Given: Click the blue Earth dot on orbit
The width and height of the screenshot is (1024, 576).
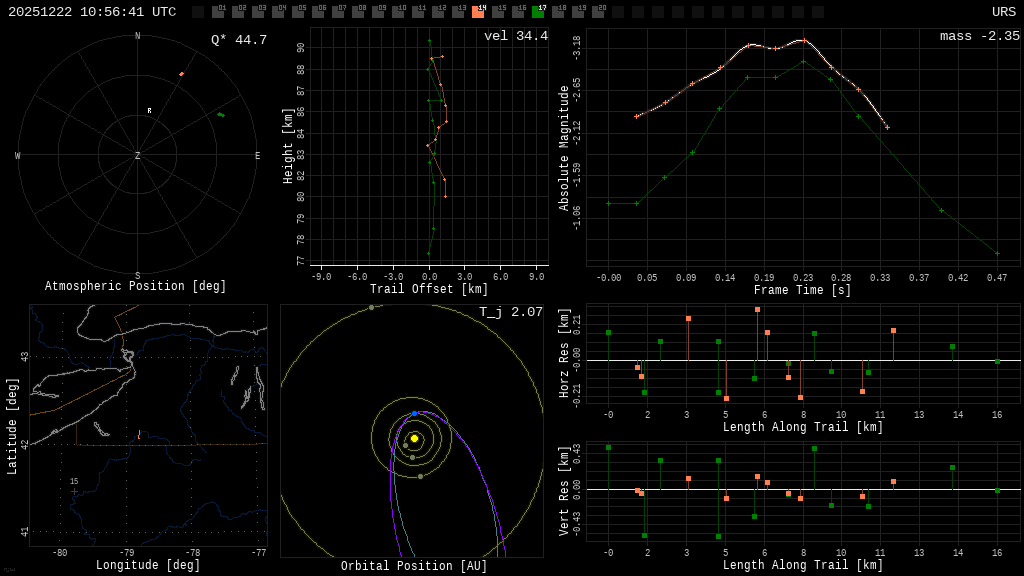Looking at the screenshot, I should point(415,413).
